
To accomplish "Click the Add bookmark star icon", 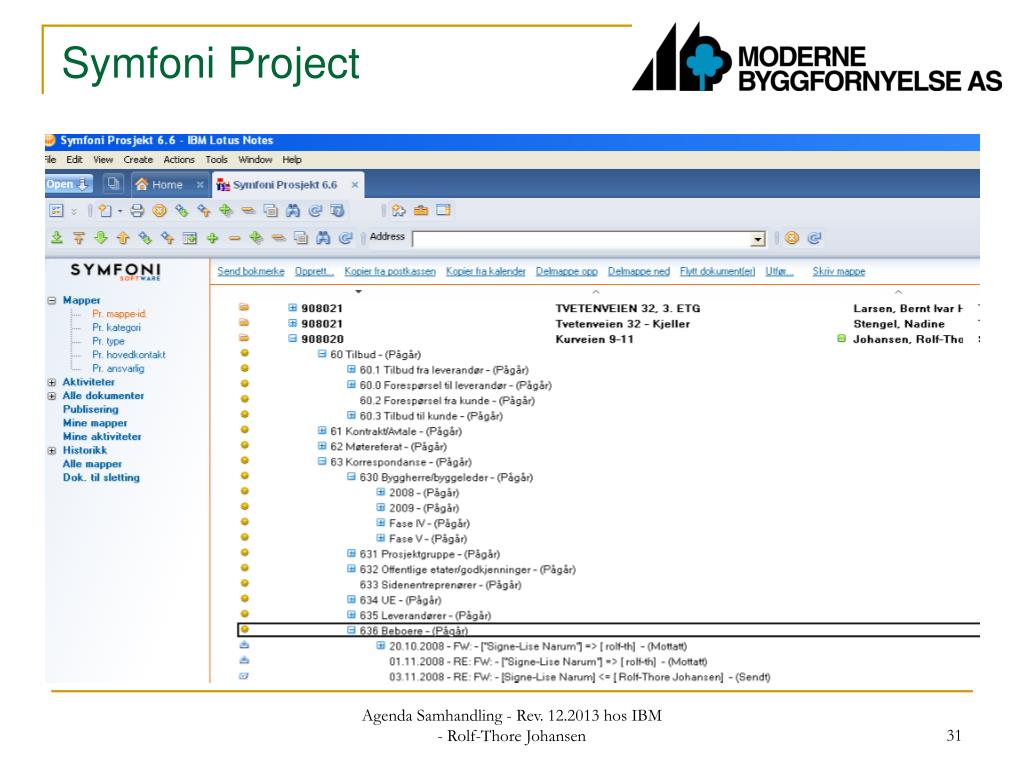I will point(398,210).
